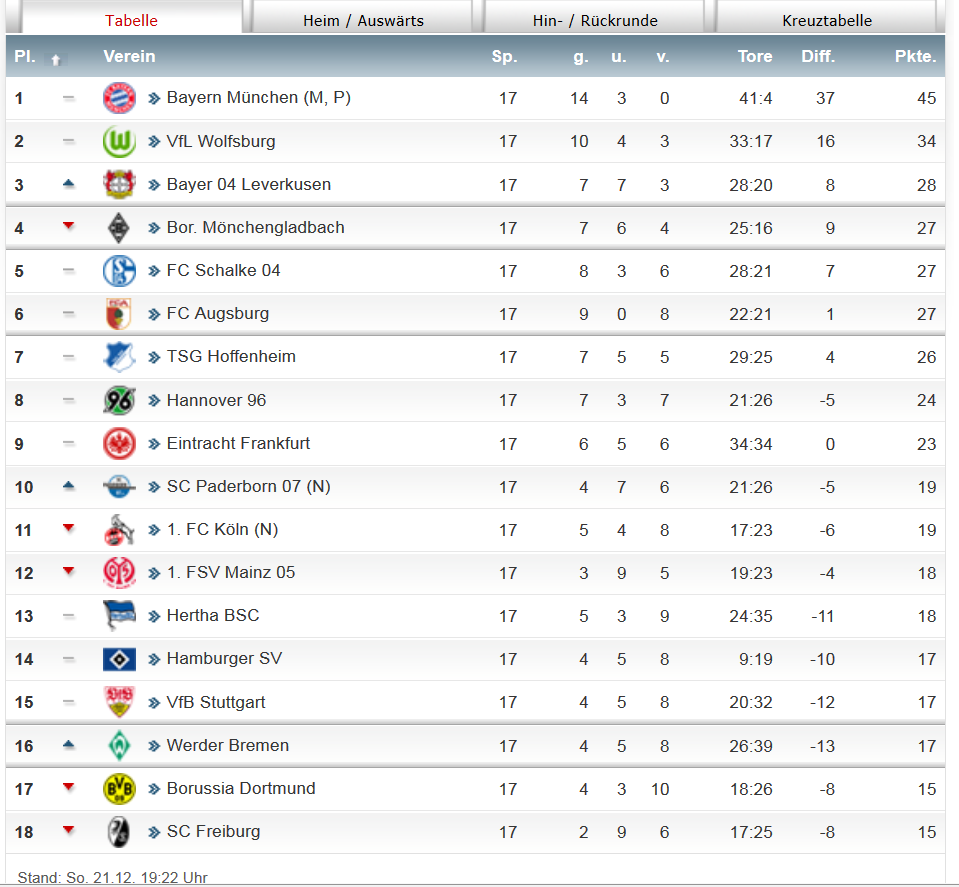Click the Werder Bremen diamond logo

coord(119,745)
